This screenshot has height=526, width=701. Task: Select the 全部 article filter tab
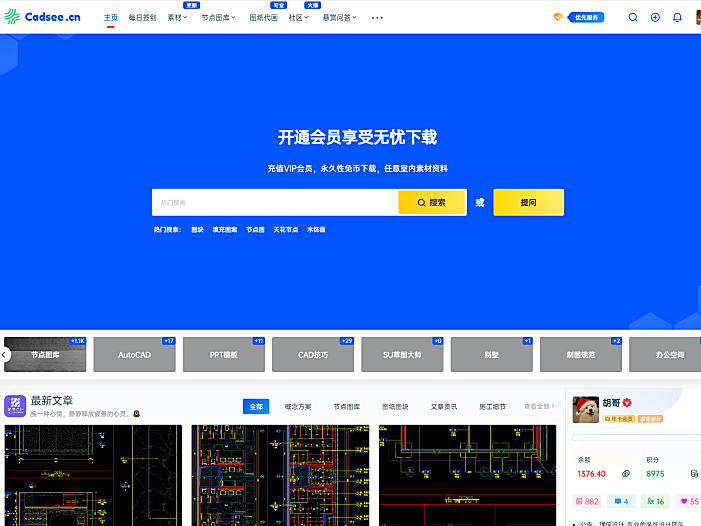point(256,406)
